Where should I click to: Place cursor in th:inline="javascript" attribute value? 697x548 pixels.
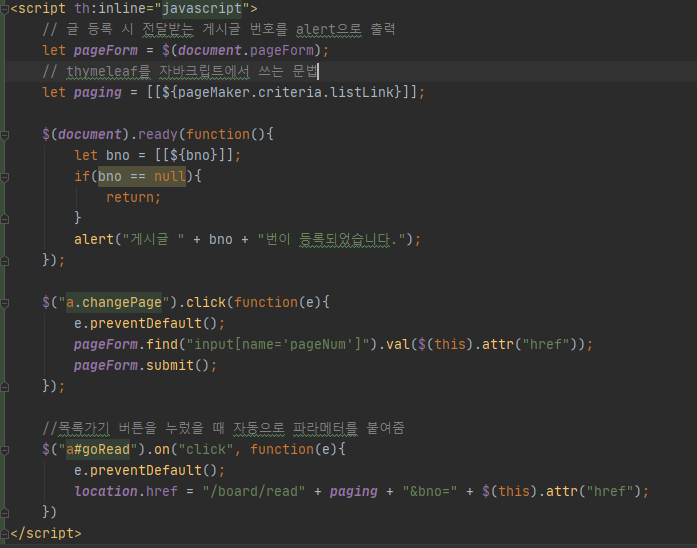click(202, 8)
